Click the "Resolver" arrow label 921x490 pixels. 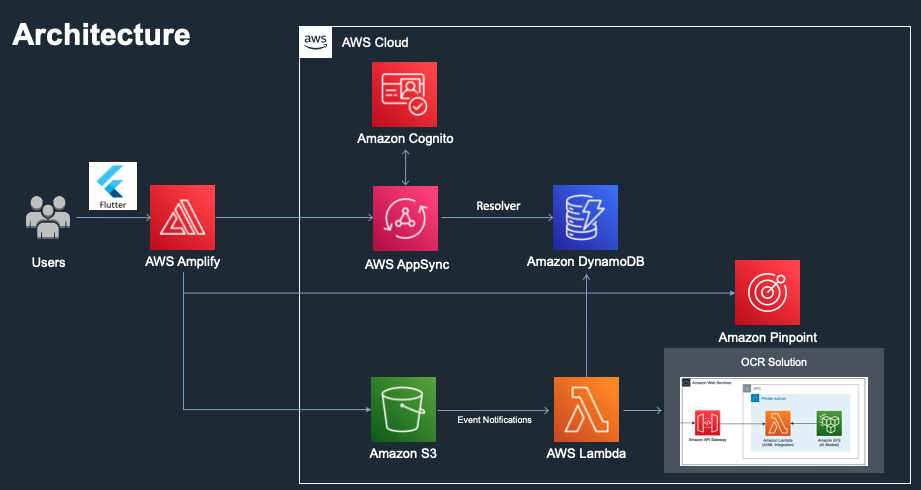tap(498, 206)
